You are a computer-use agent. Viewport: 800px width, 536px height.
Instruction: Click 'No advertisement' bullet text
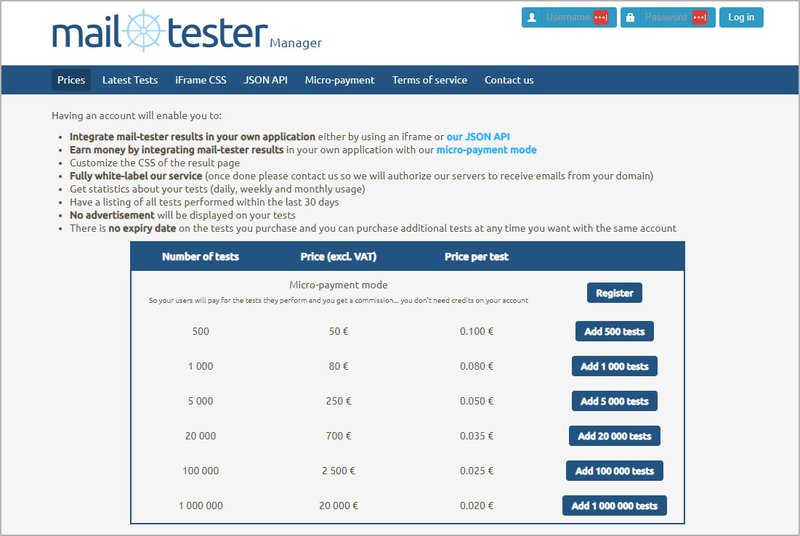coord(112,215)
